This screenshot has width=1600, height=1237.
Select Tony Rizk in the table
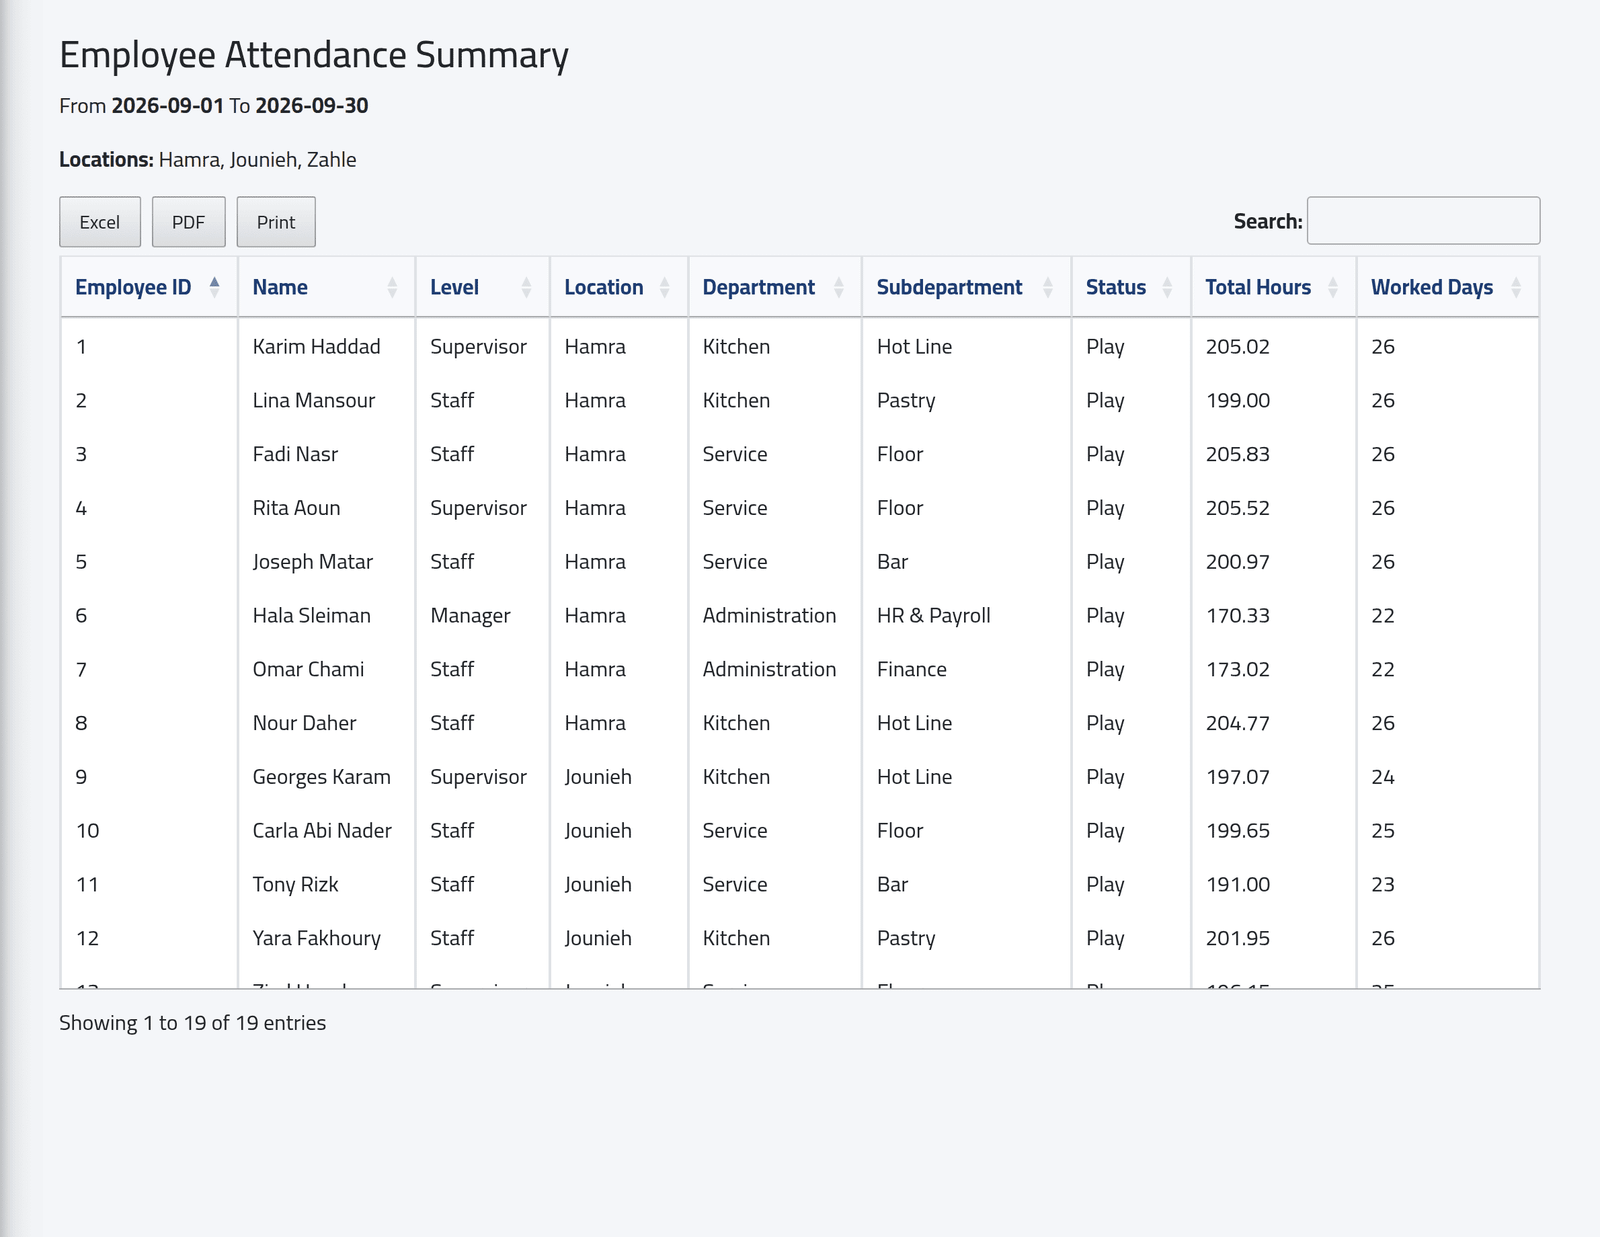coord(295,886)
